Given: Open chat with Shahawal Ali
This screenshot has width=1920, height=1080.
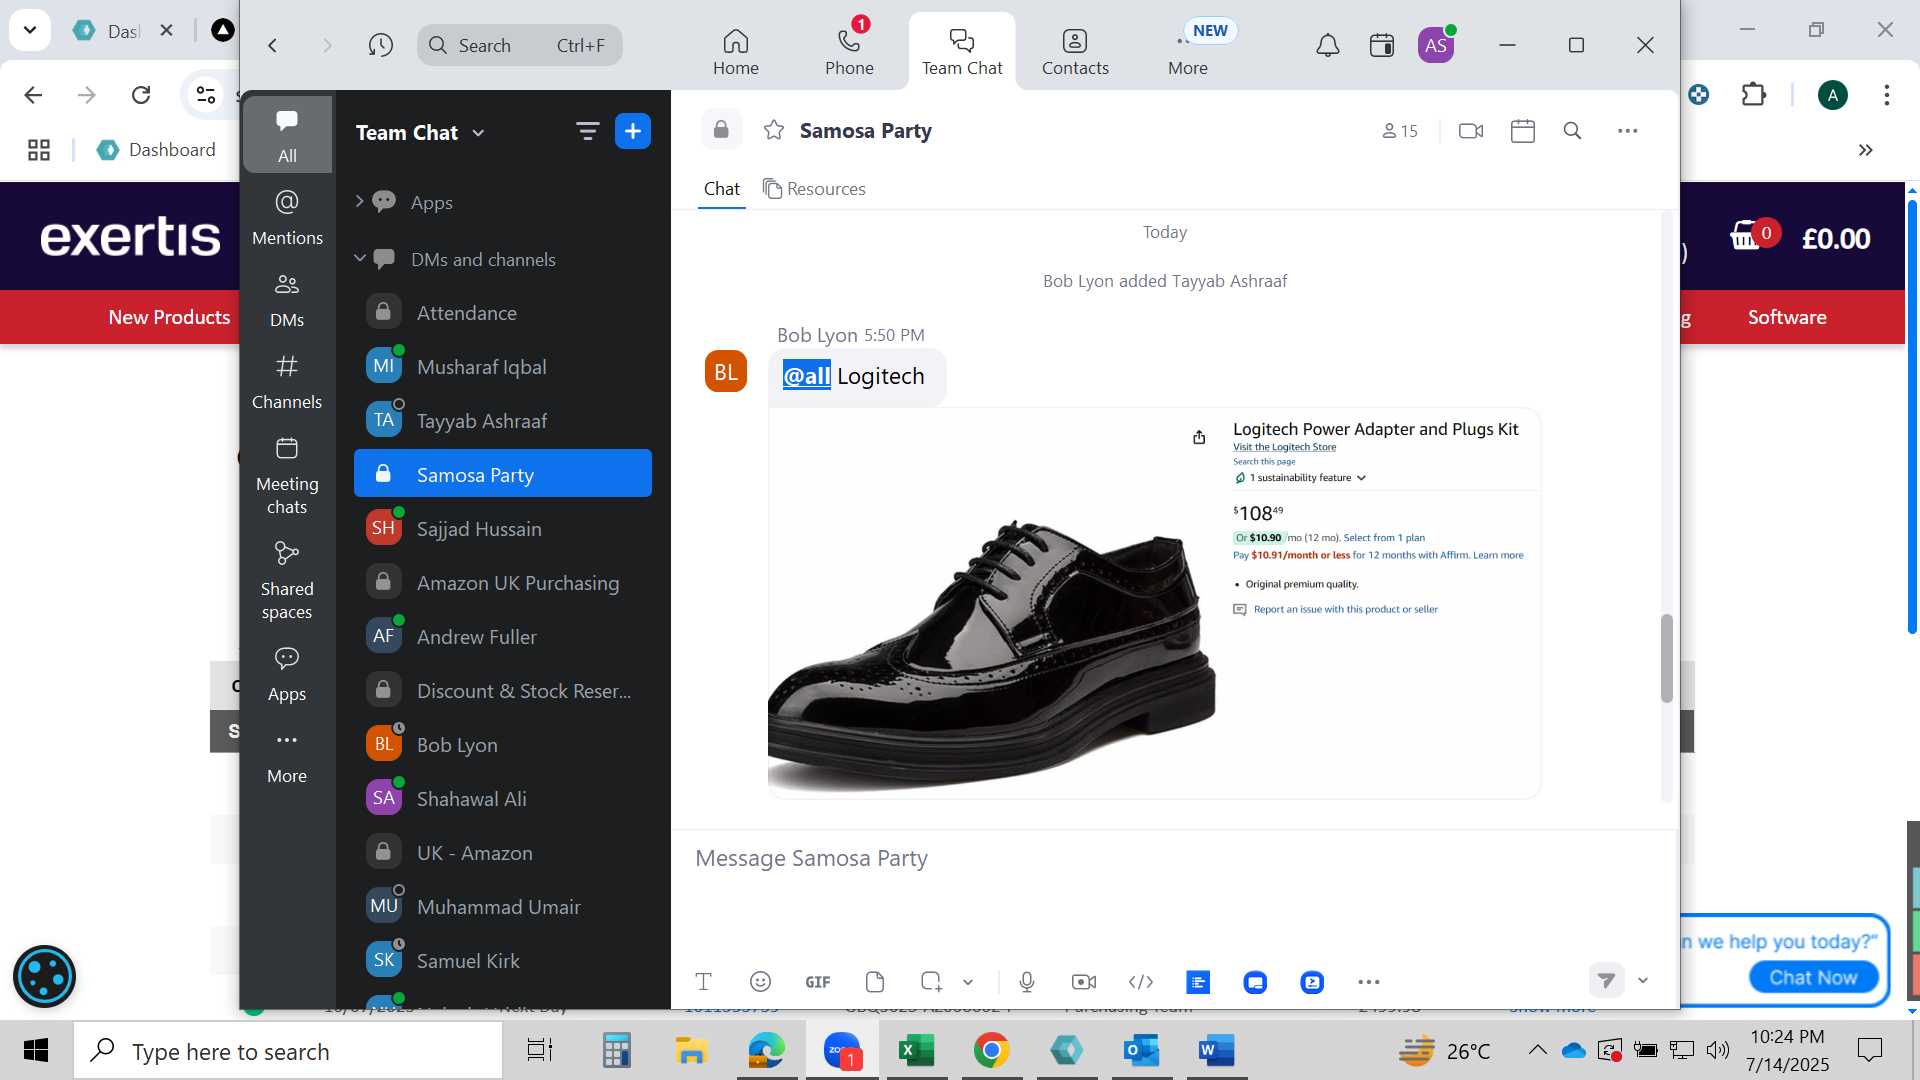Looking at the screenshot, I should pyautogui.click(x=502, y=799).
